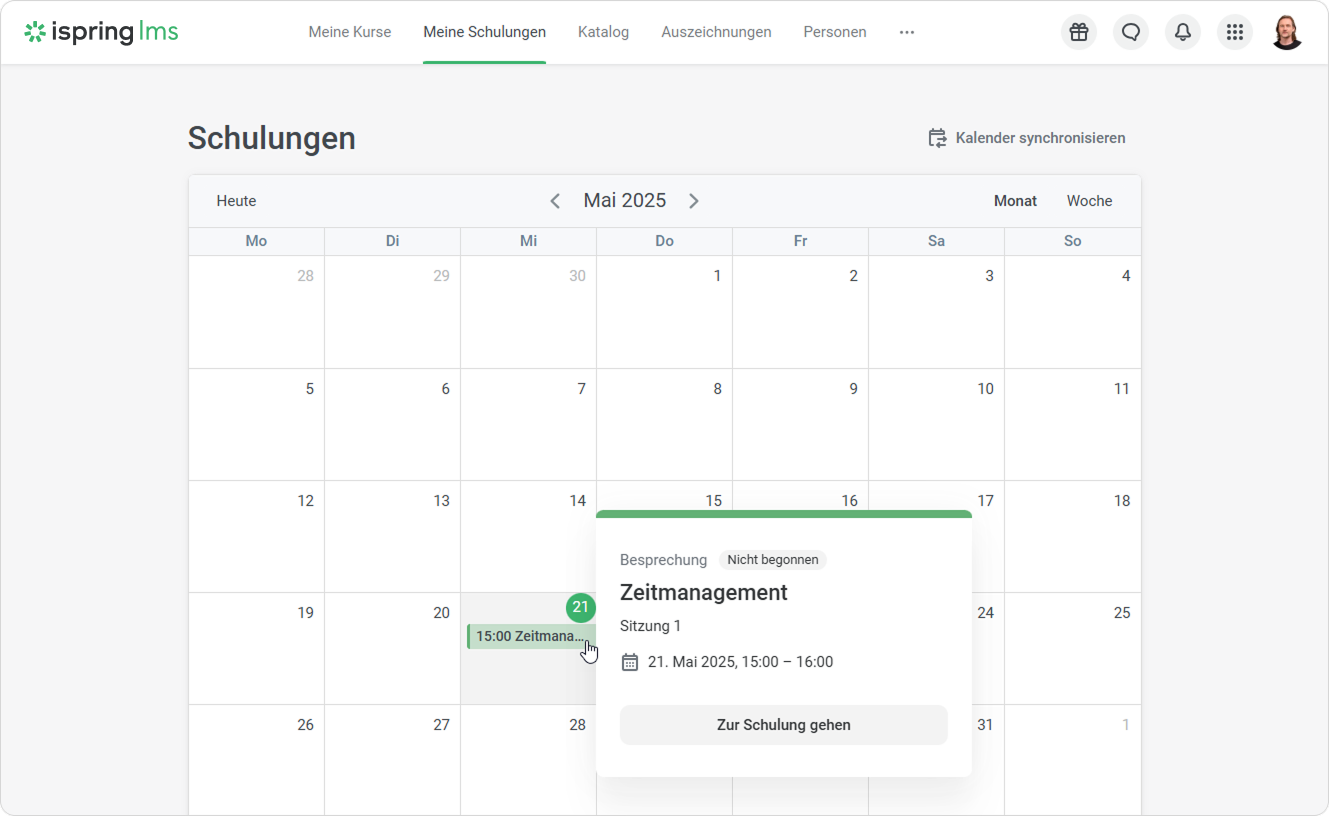Click the 15:00 Zeitmanagement calendar event
The image size is (1329, 816).
point(527,636)
